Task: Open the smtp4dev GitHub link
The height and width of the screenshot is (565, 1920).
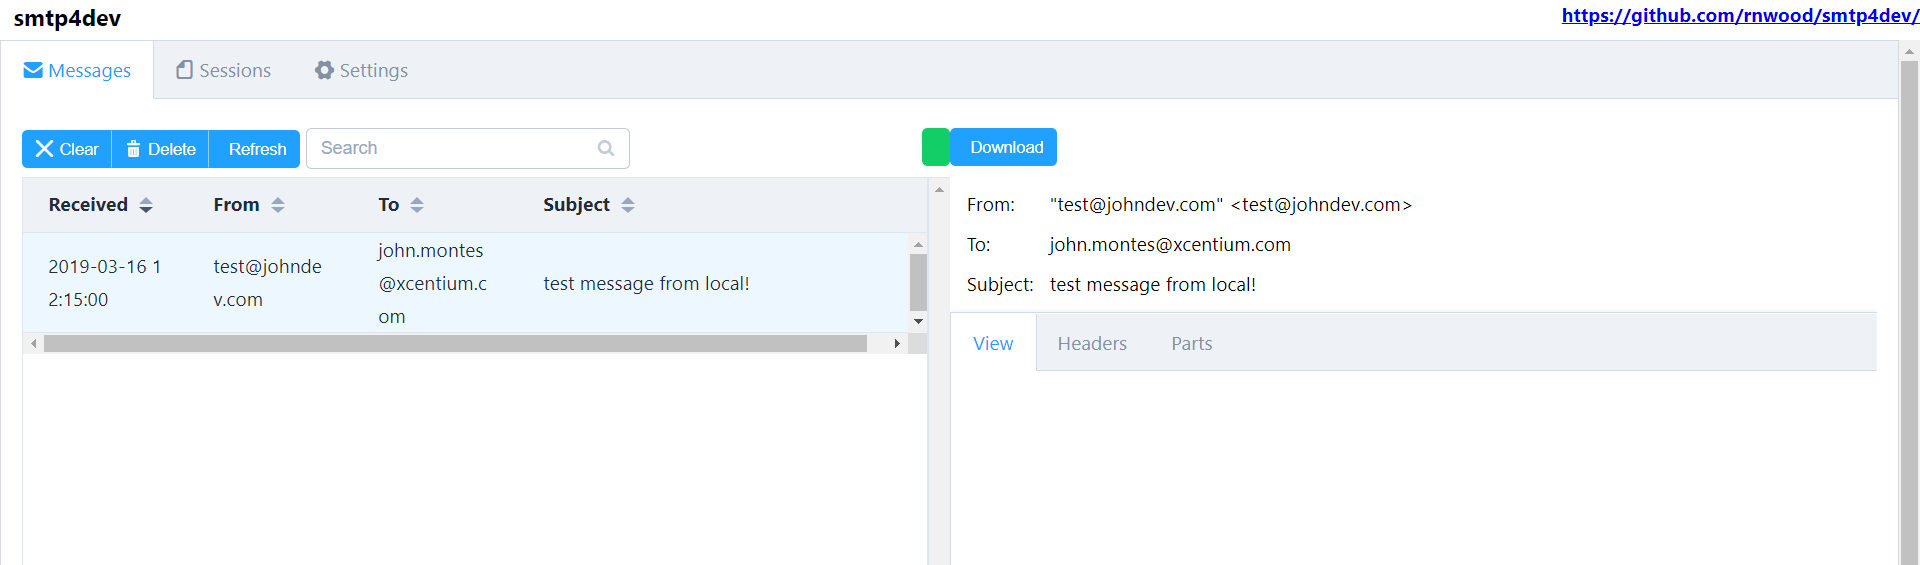Action: coord(1740,15)
